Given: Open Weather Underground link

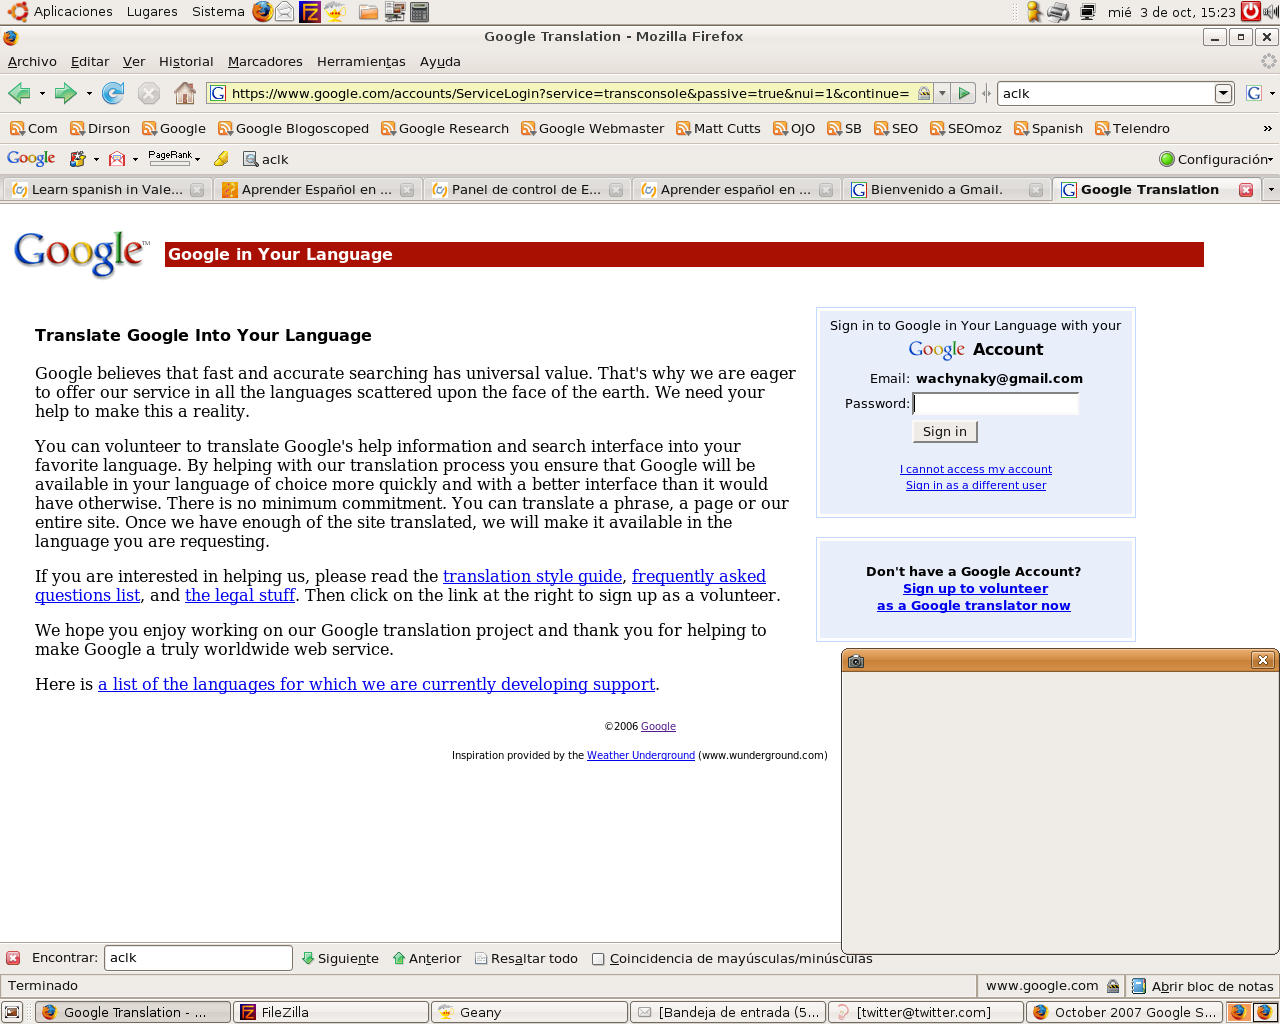Looking at the screenshot, I should coord(641,755).
